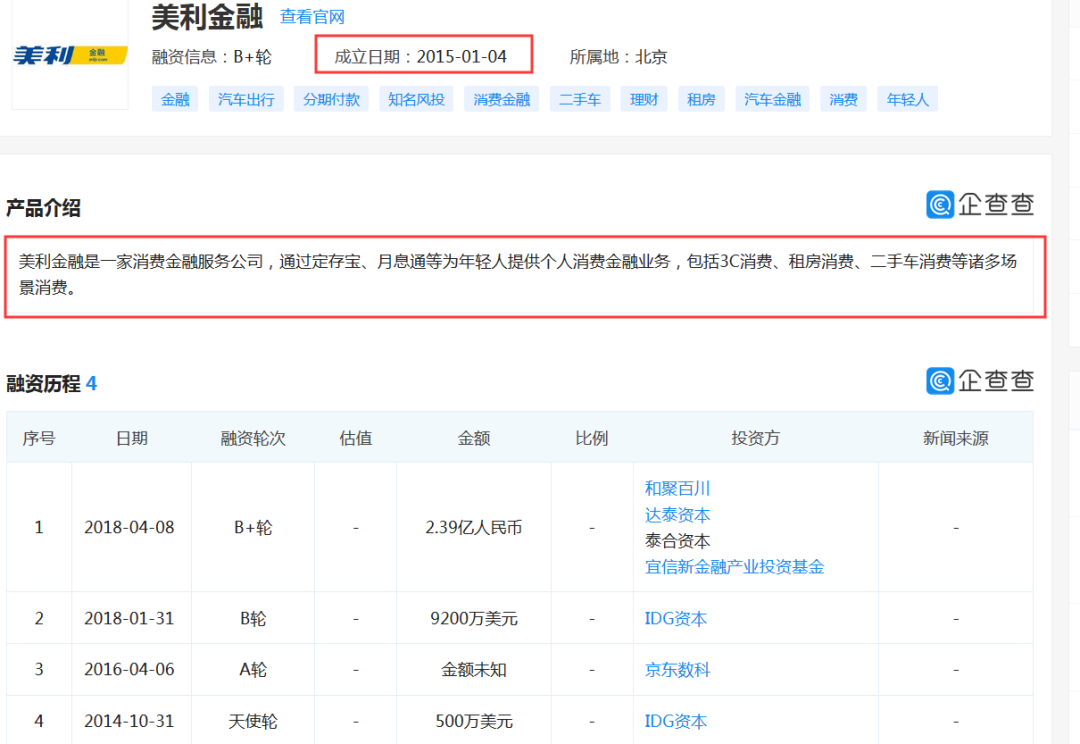Click the 融资信息:B+轮 text in the header
Viewport: 1080px width, 744px height.
click(211, 56)
